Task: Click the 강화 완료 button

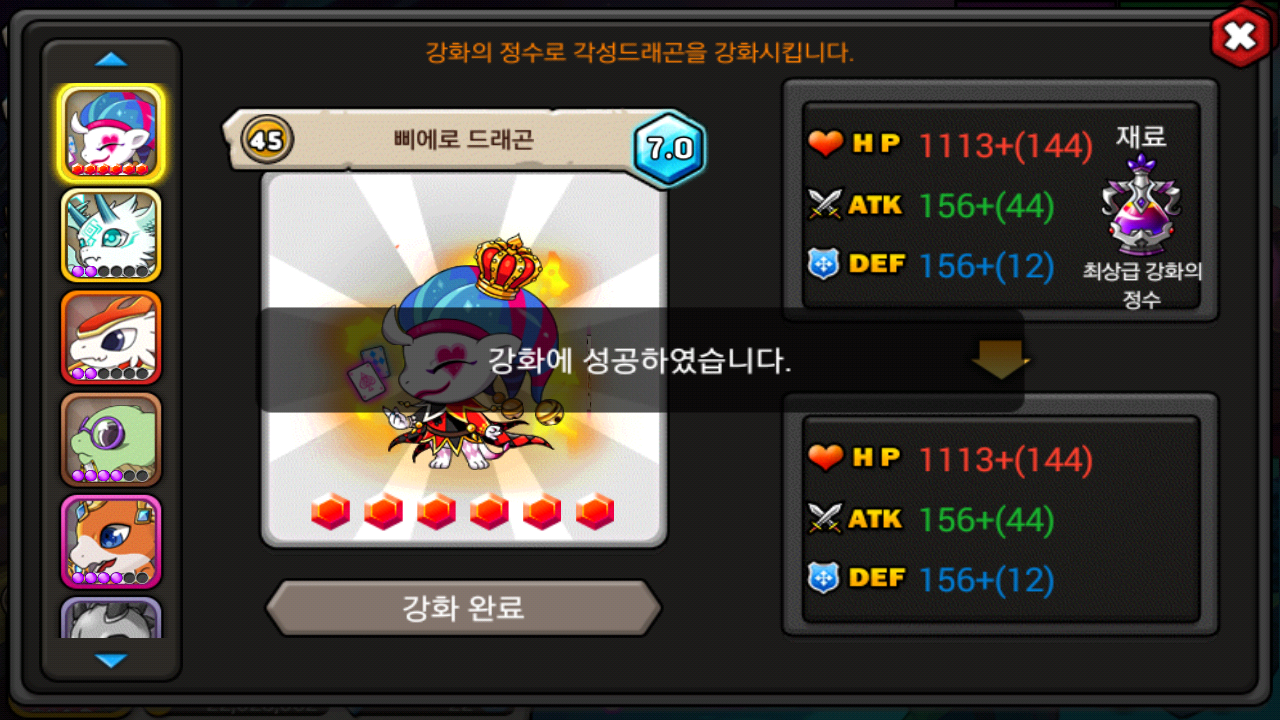Action: pos(463,607)
